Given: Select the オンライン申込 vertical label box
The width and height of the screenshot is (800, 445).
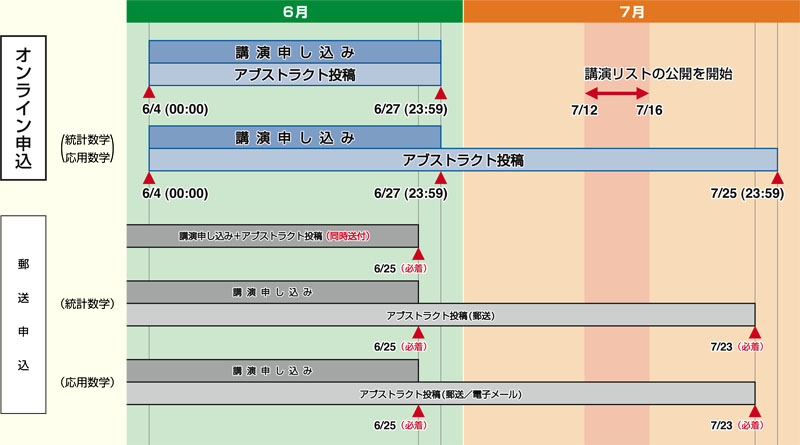Looking at the screenshot, I should pos(26,108).
